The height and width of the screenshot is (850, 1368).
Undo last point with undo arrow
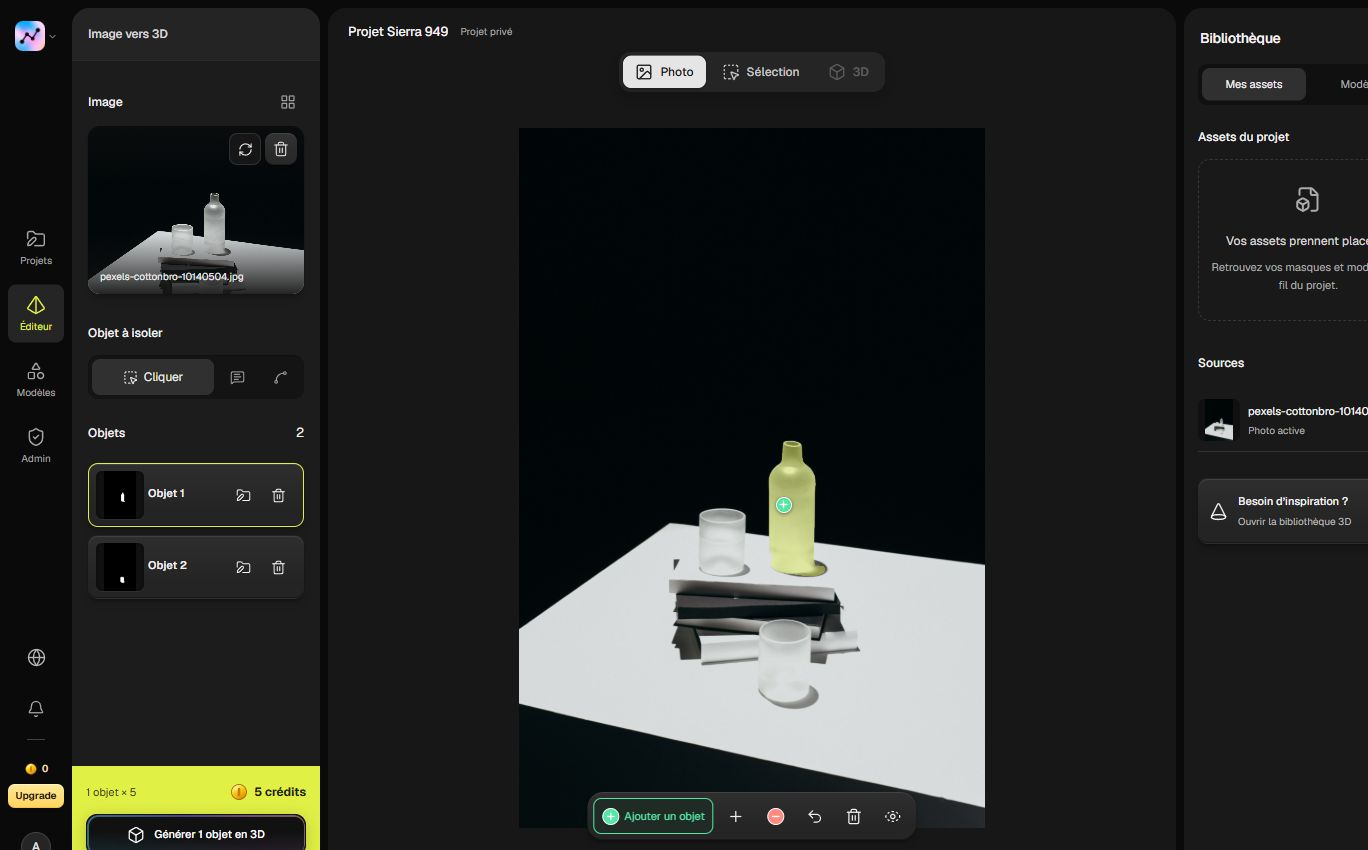pyautogui.click(x=815, y=816)
